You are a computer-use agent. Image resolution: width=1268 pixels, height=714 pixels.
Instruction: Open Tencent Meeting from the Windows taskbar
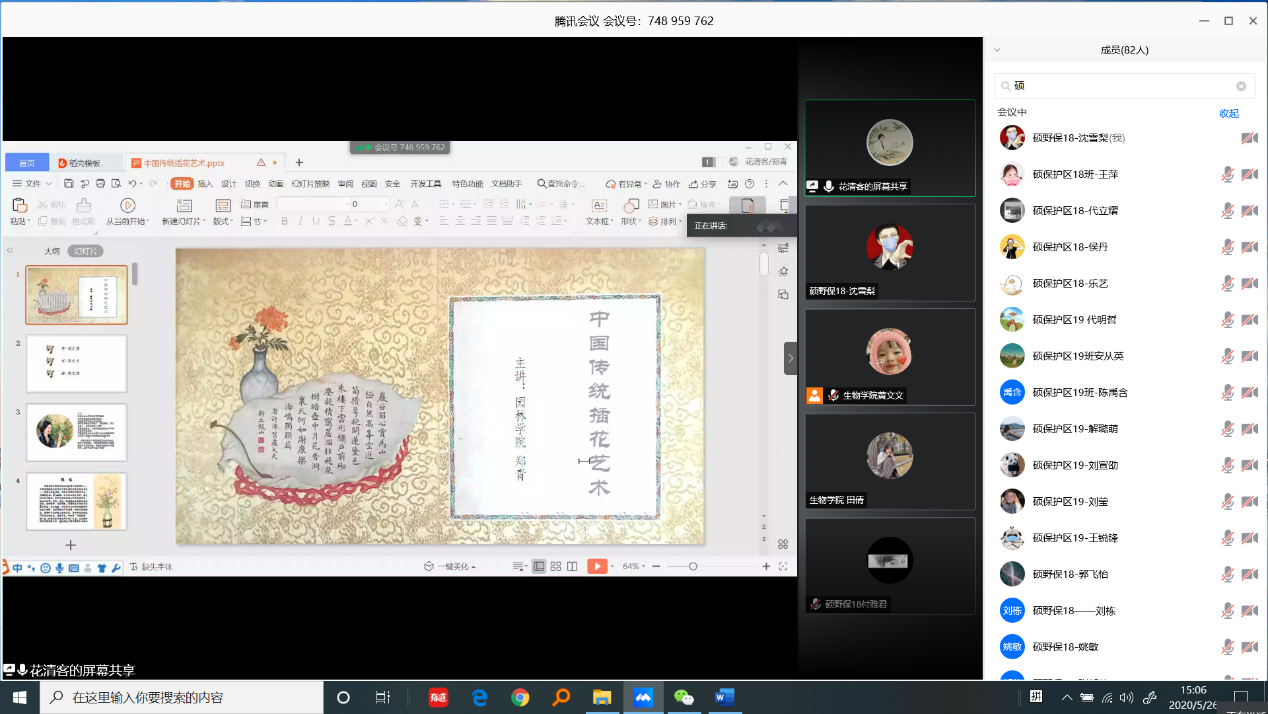(643, 697)
